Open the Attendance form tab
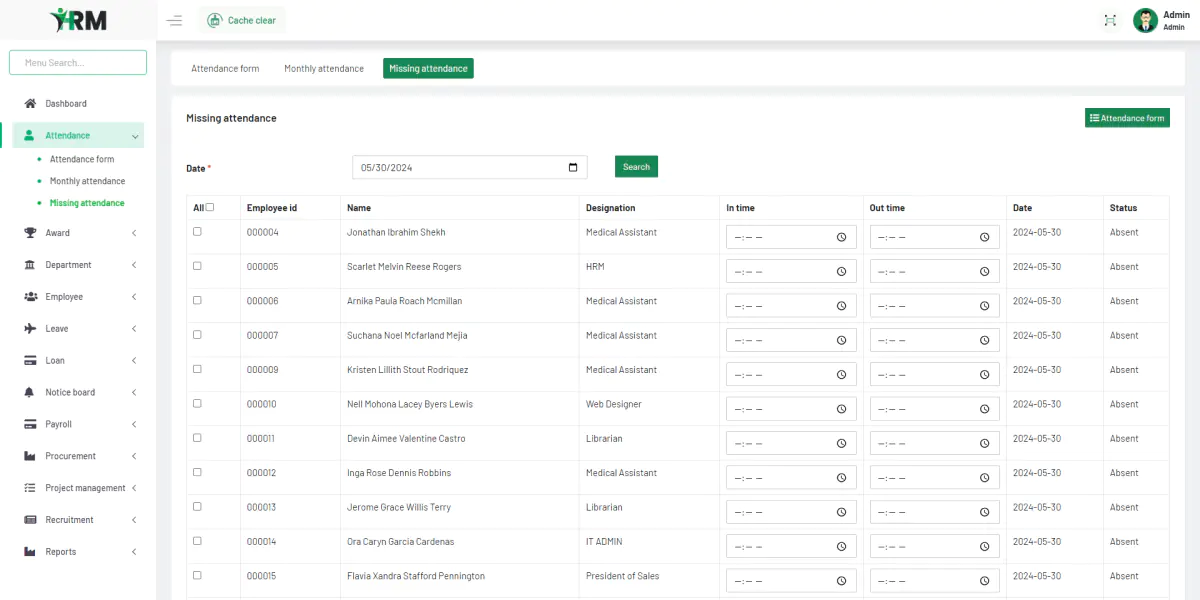The image size is (1200, 600). pos(225,69)
